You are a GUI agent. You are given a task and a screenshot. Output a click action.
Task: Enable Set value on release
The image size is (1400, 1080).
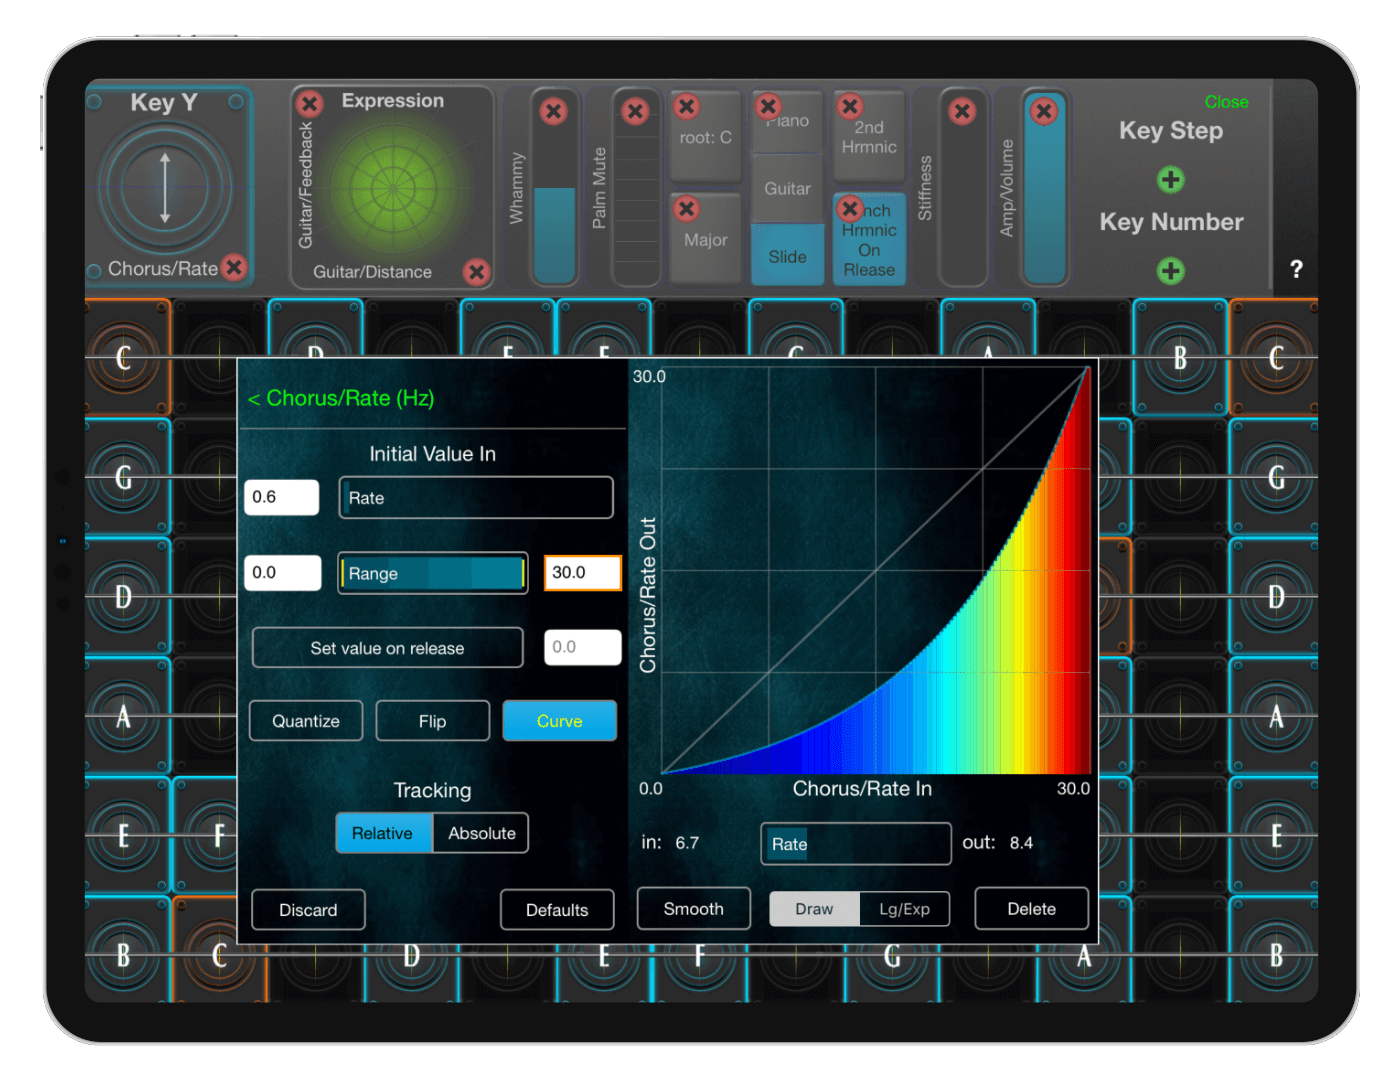tap(387, 648)
